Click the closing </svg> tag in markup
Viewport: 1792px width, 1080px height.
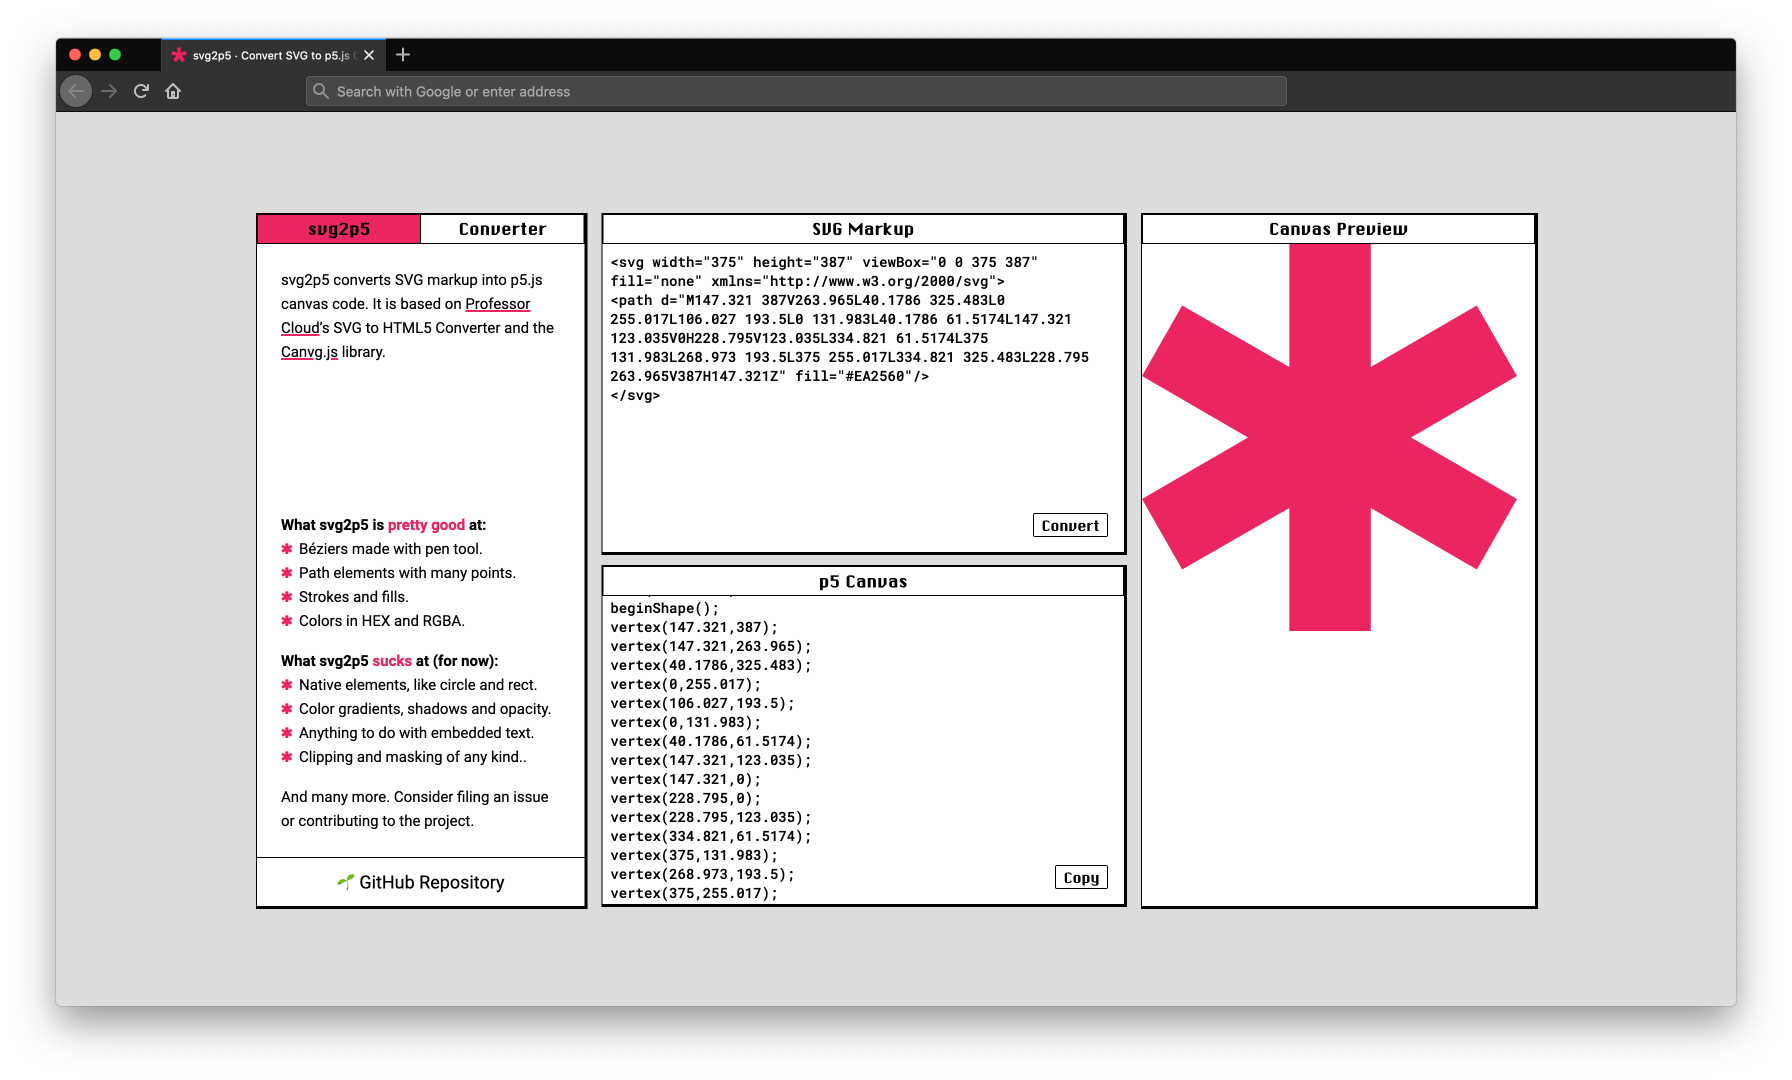(x=635, y=395)
